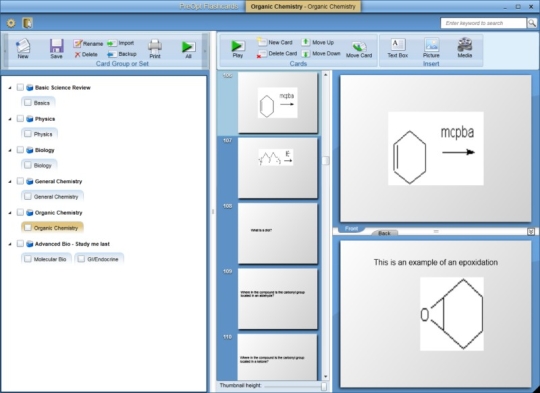The image size is (540, 393).
Task: Collapse the Biology group
Action: tap(10, 151)
